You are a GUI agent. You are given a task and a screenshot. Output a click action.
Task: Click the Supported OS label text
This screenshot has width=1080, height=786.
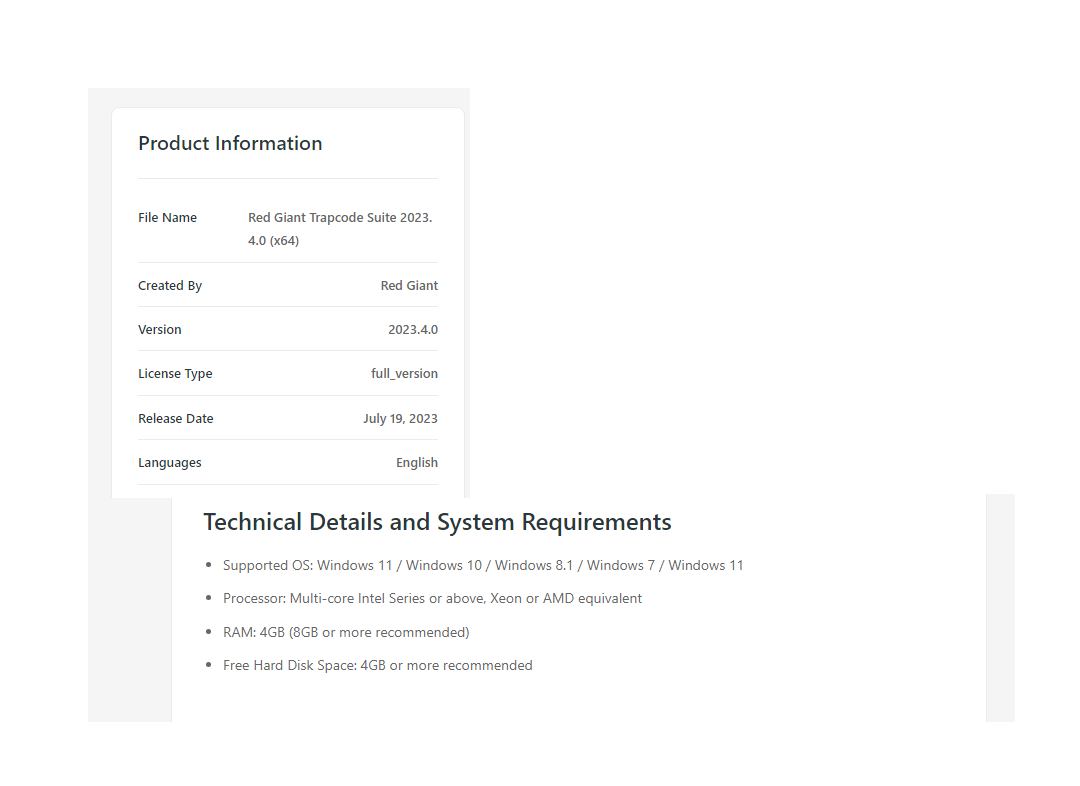(267, 566)
